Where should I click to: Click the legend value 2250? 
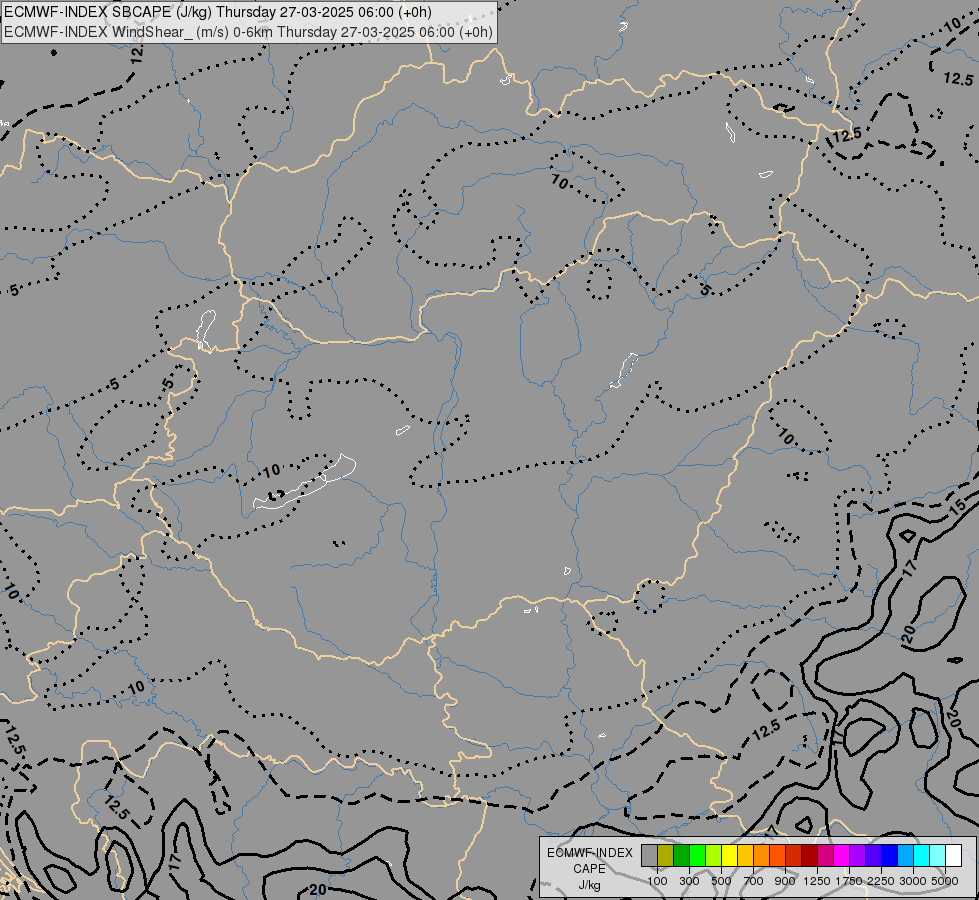881,881
